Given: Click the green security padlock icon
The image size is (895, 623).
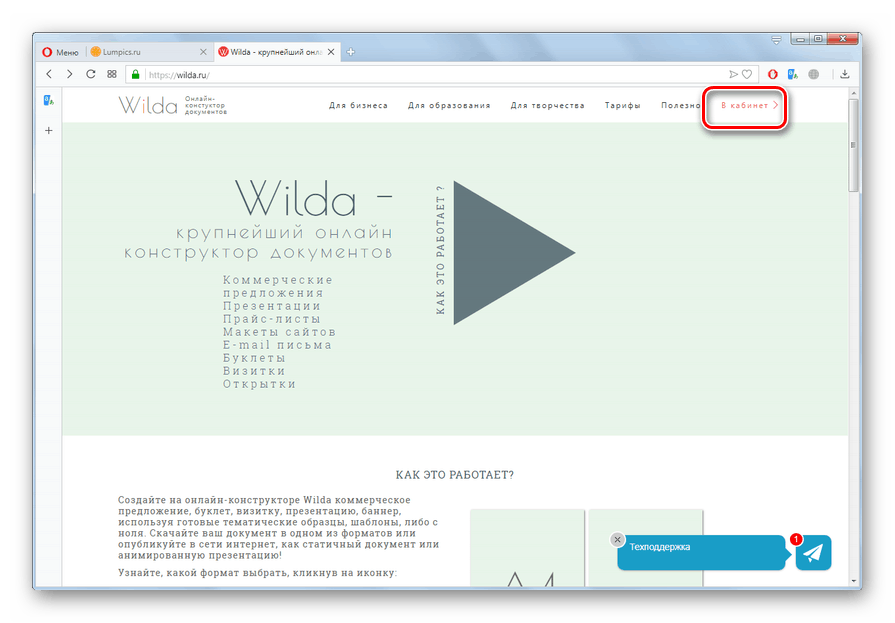Looking at the screenshot, I should (x=135, y=74).
